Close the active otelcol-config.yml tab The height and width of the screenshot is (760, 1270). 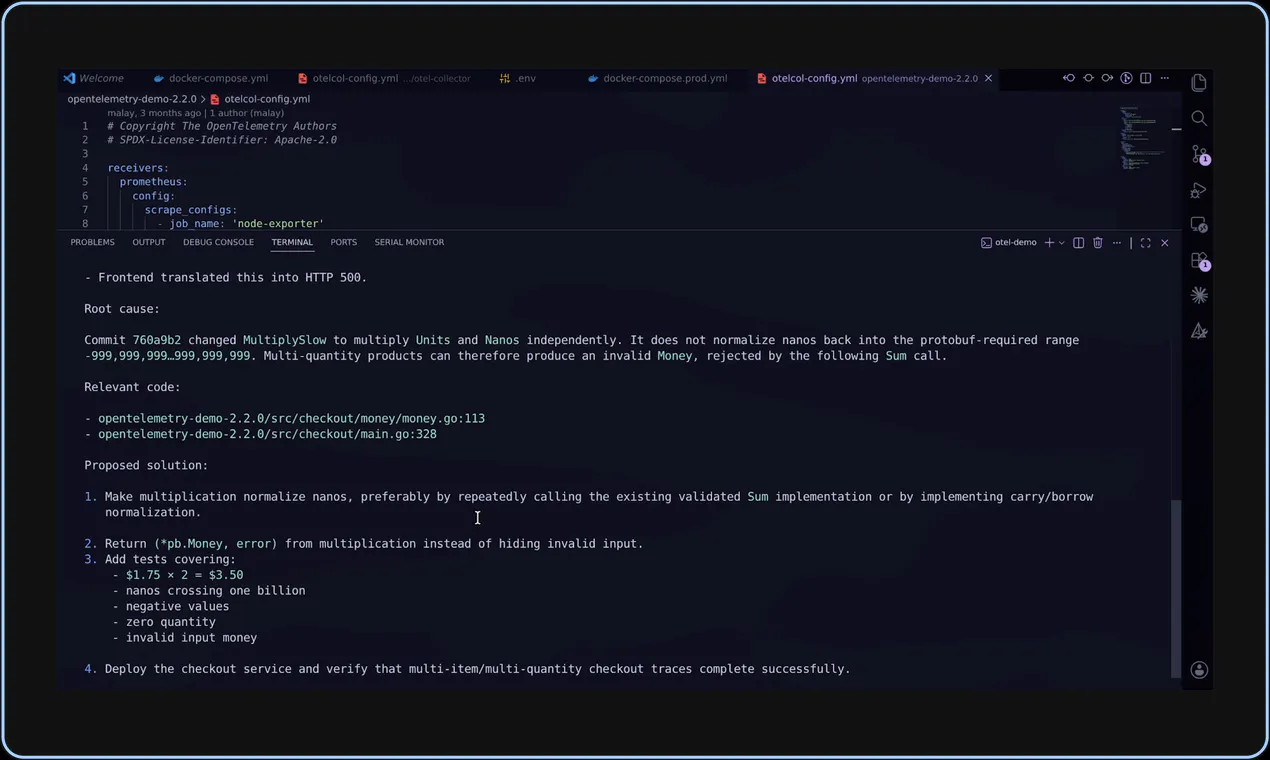click(989, 78)
